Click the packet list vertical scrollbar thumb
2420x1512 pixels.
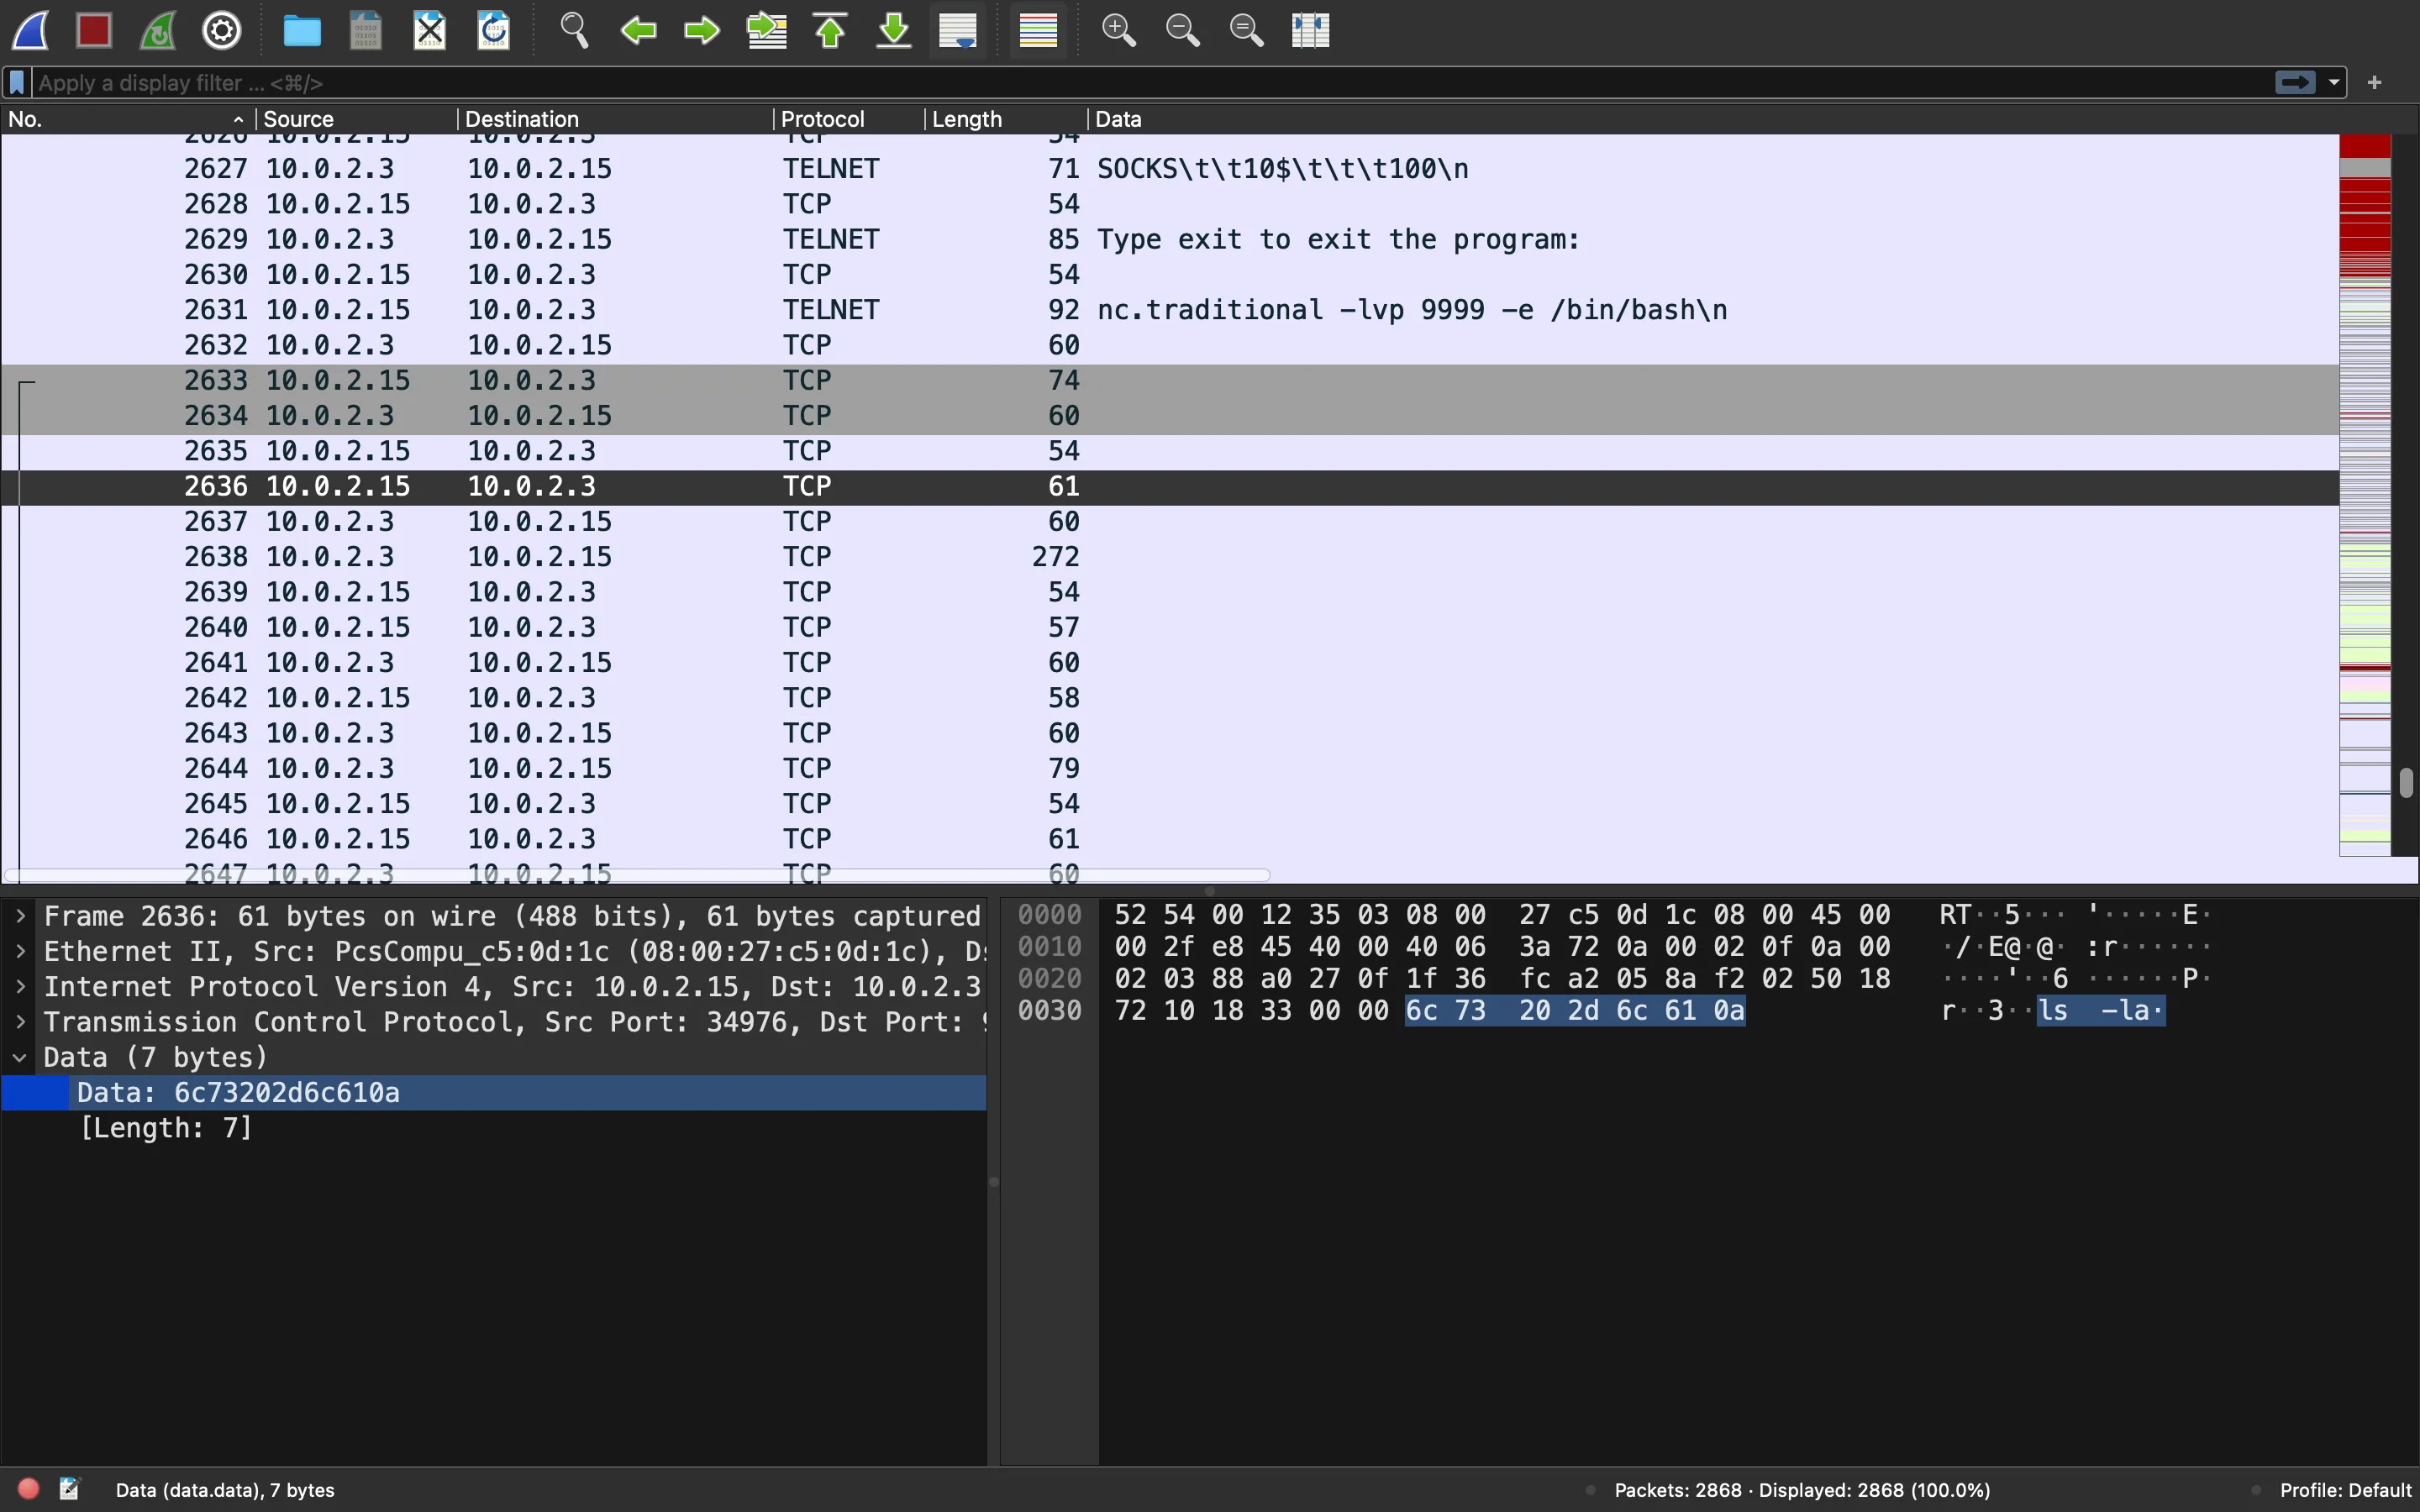click(2406, 782)
